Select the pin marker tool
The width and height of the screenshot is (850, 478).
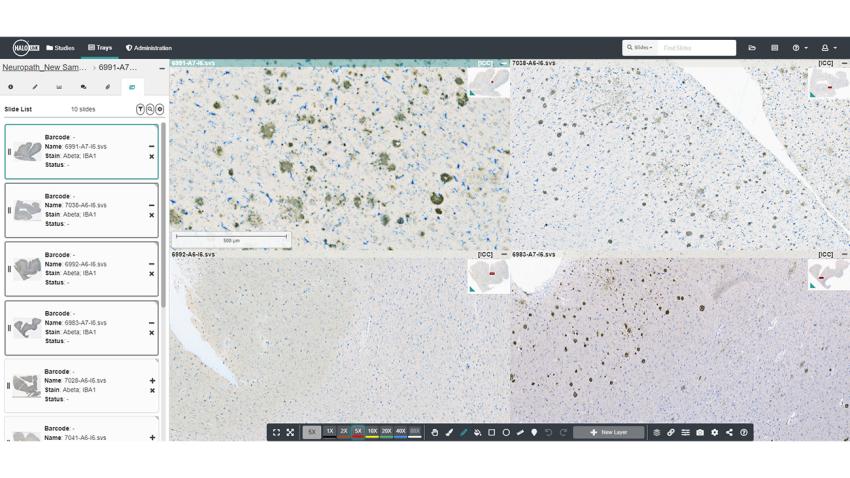click(534, 433)
